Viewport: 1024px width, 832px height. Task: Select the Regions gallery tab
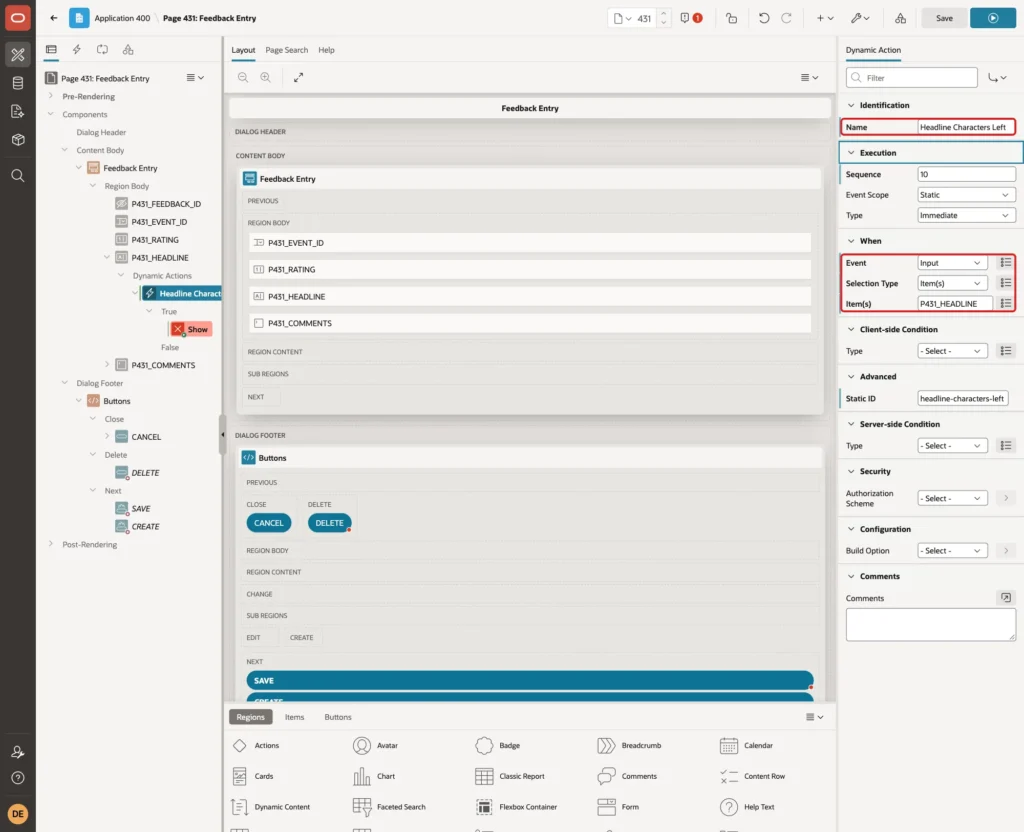point(250,717)
